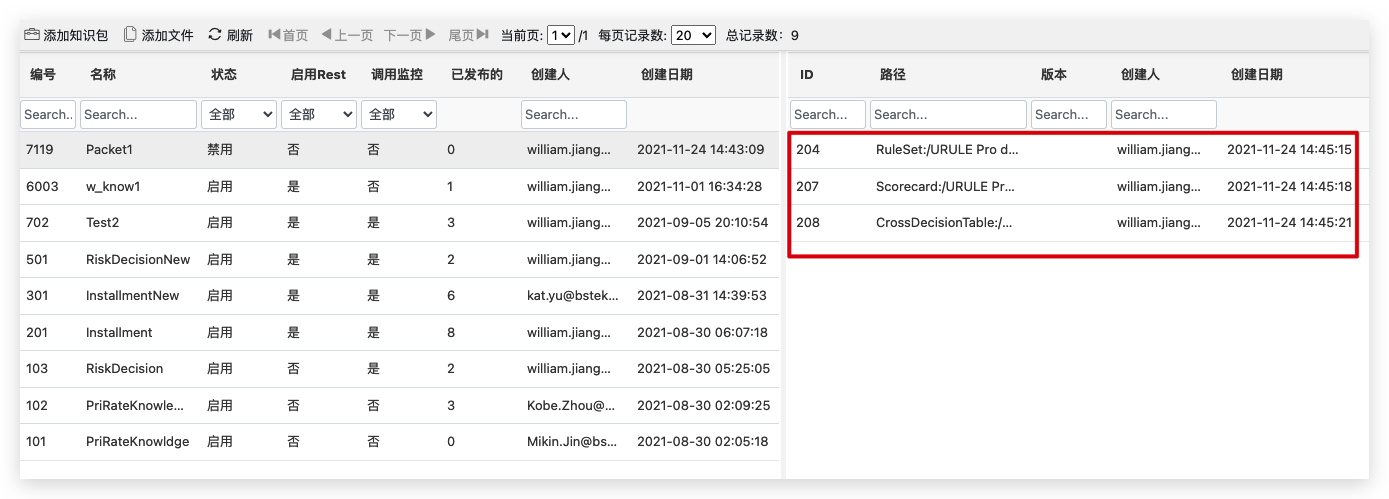Sort by 创建日期 column header in left table
This screenshot has width=1389, height=499.
[x=666, y=75]
